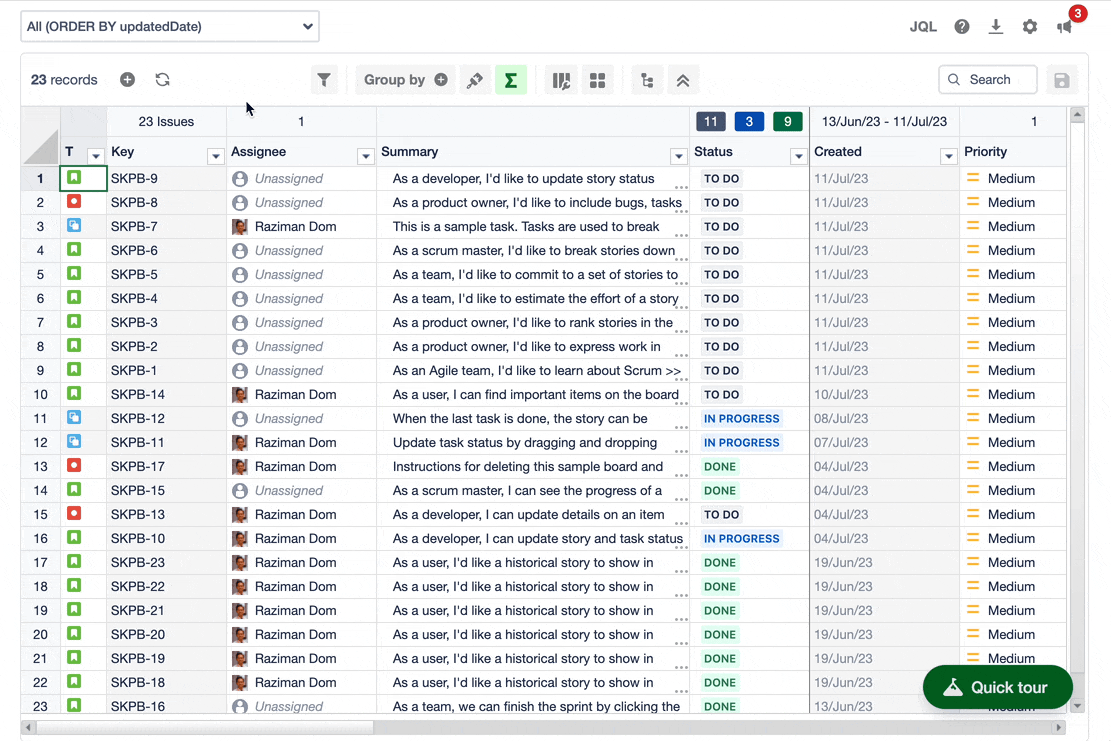Select the issue key SKPB-9

point(135,179)
